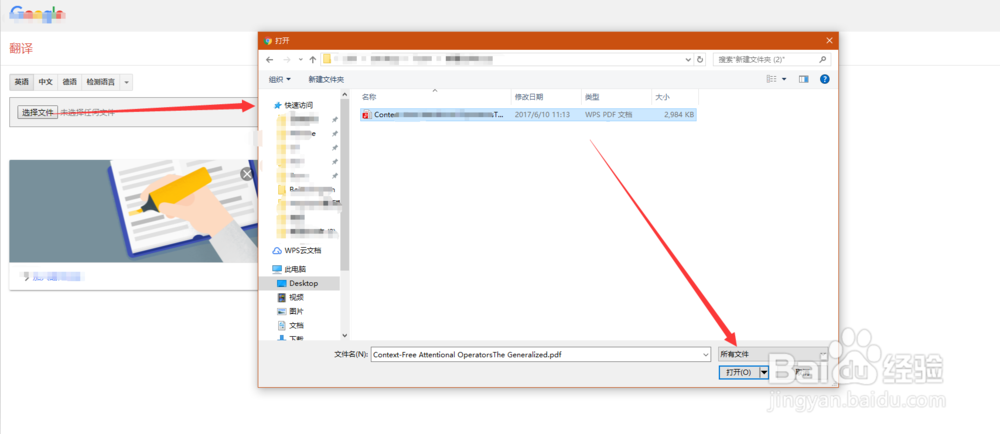Close the Open dialog with the X button
Viewport: 1000px width, 434px height.
[829, 40]
